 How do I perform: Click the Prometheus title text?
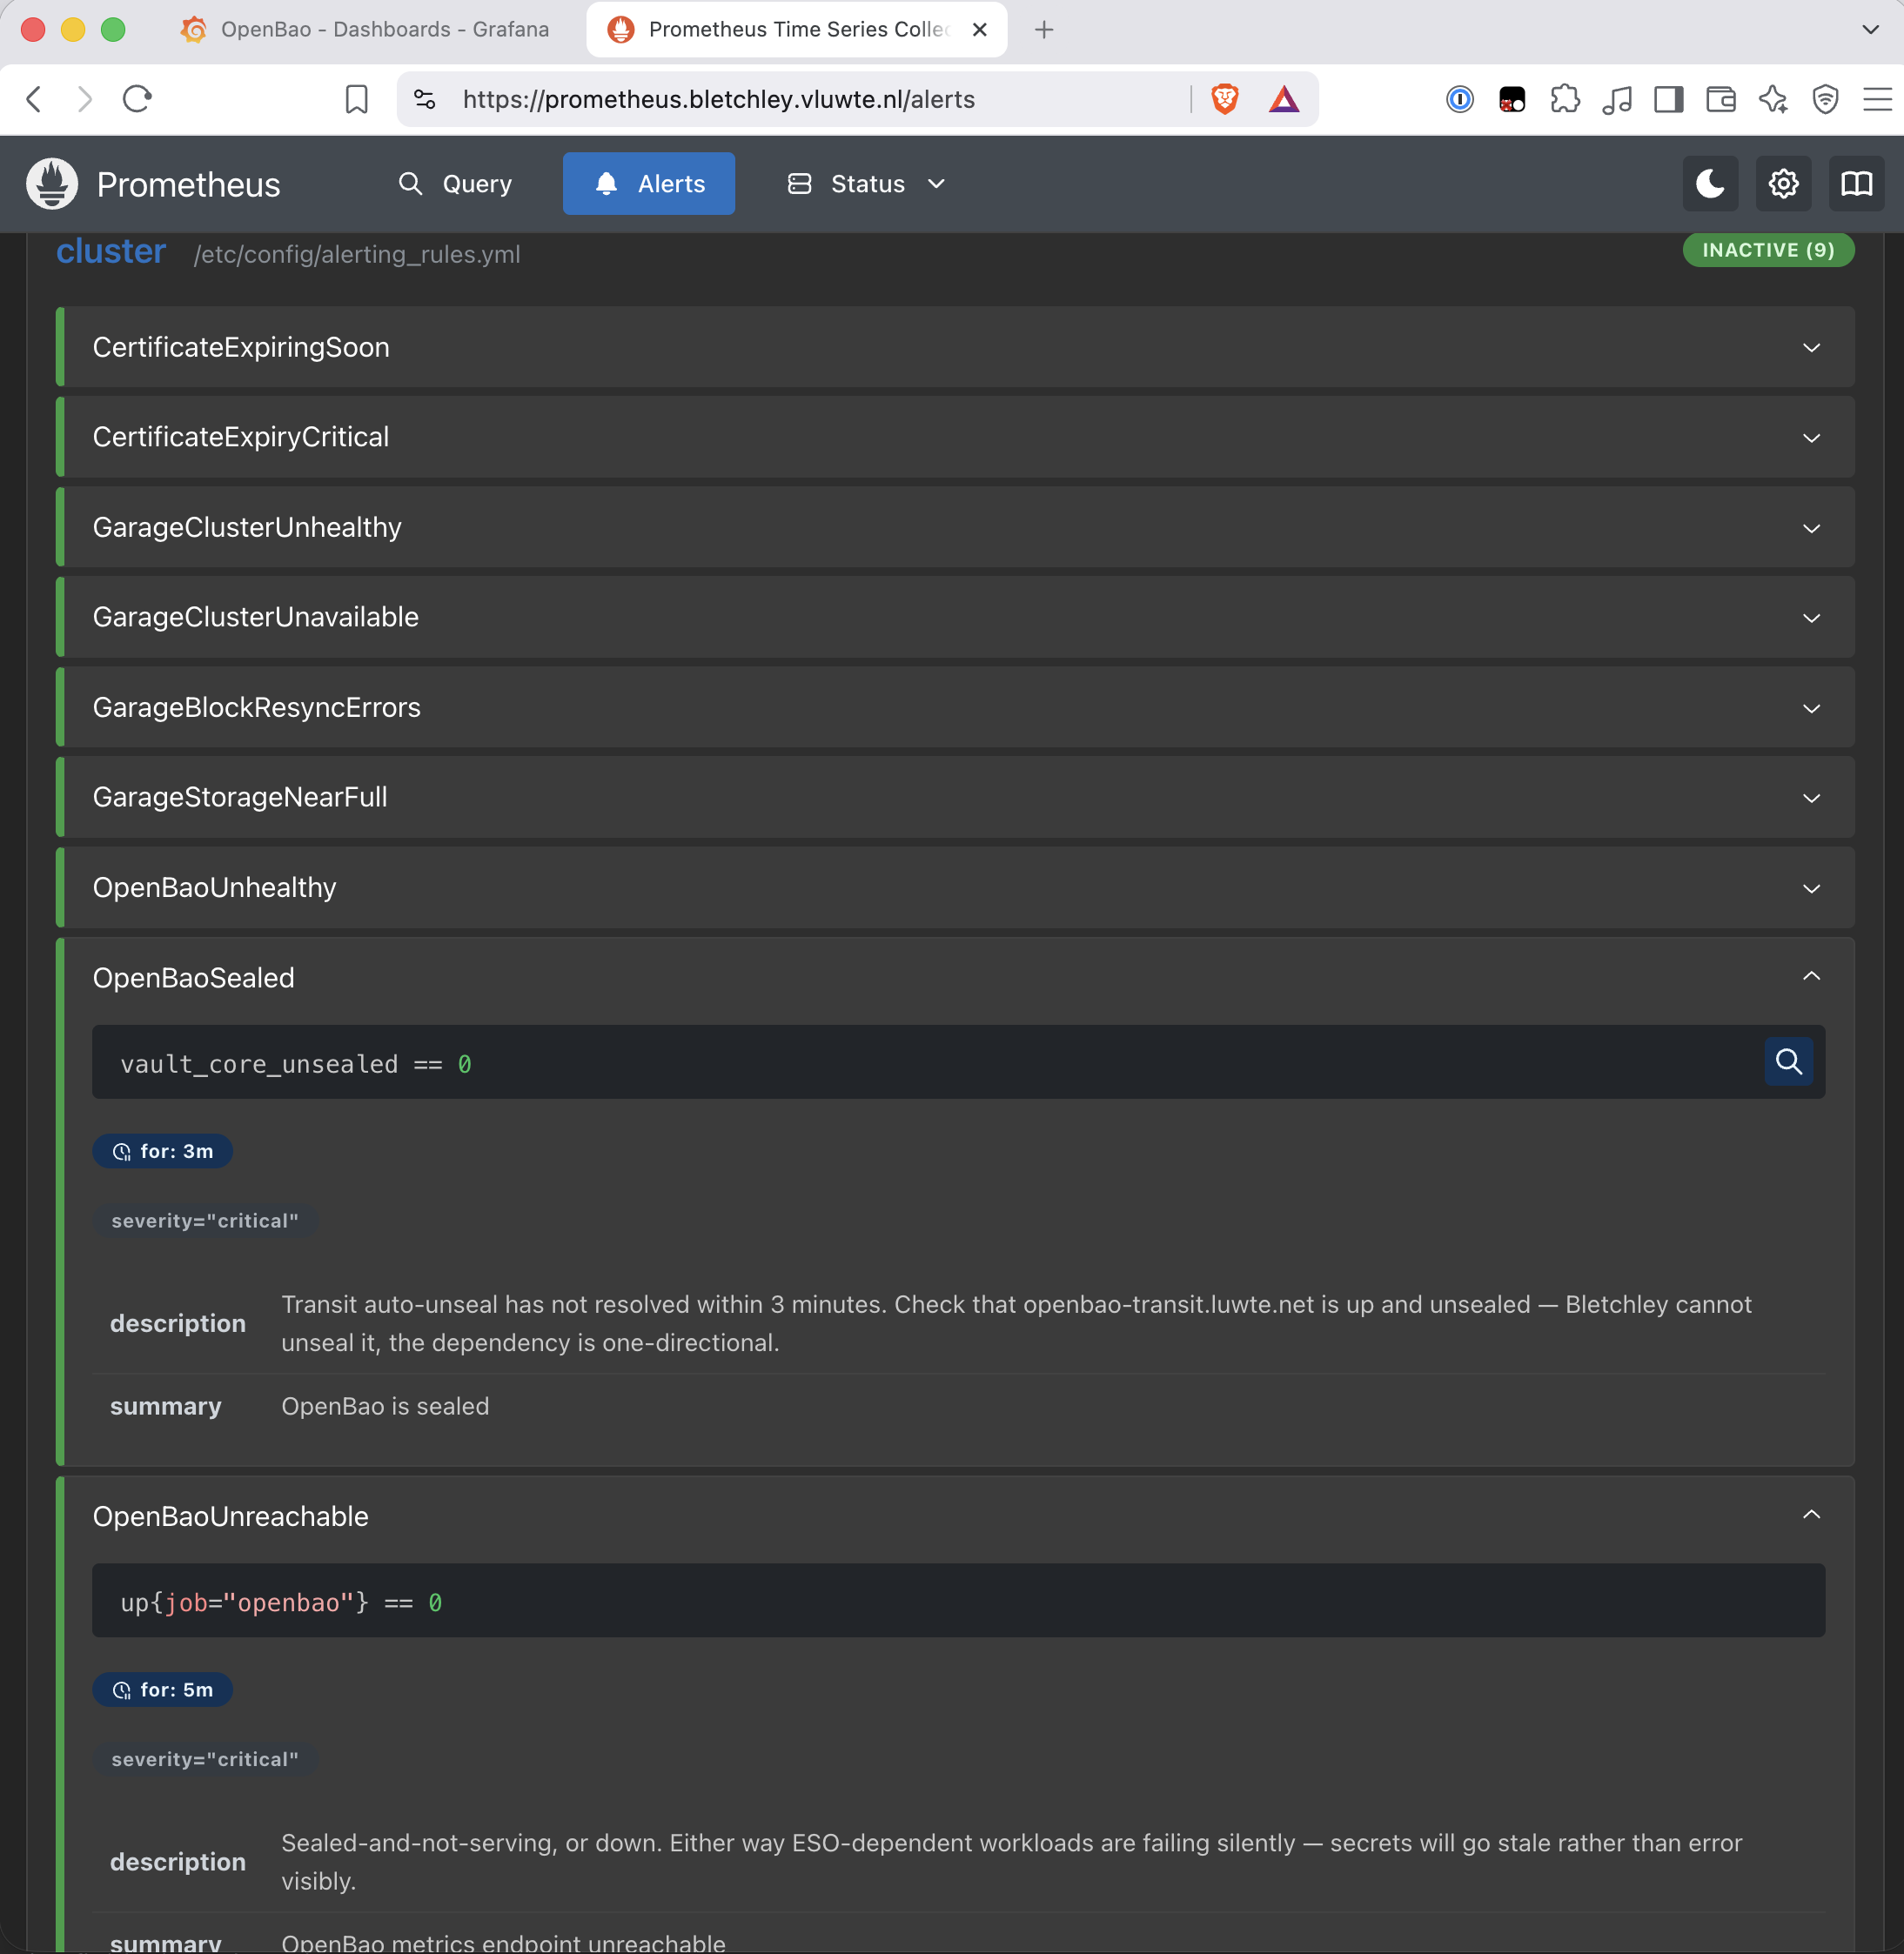pyautogui.click(x=188, y=185)
